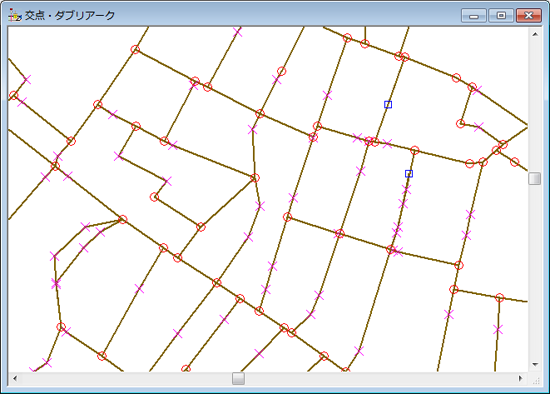Click the horizontal scrollbar left arrow
The width and height of the screenshot is (550, 394).
[x=15, y=379]
